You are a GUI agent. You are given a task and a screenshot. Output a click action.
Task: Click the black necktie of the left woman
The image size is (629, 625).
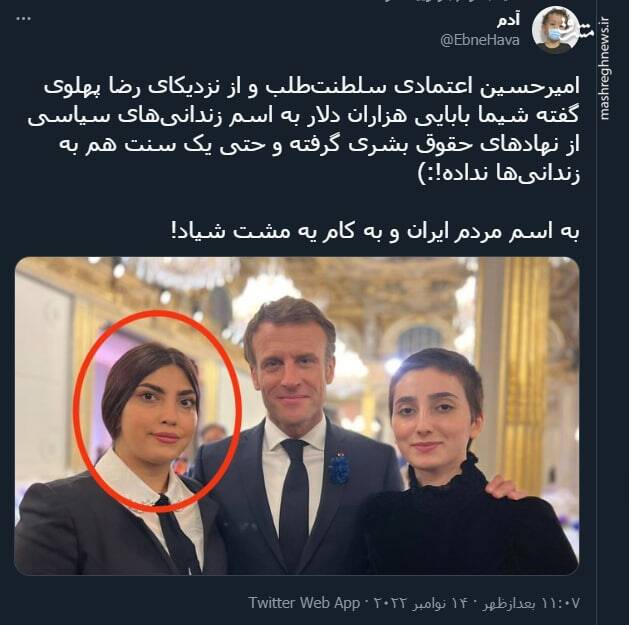click(177, 534)
